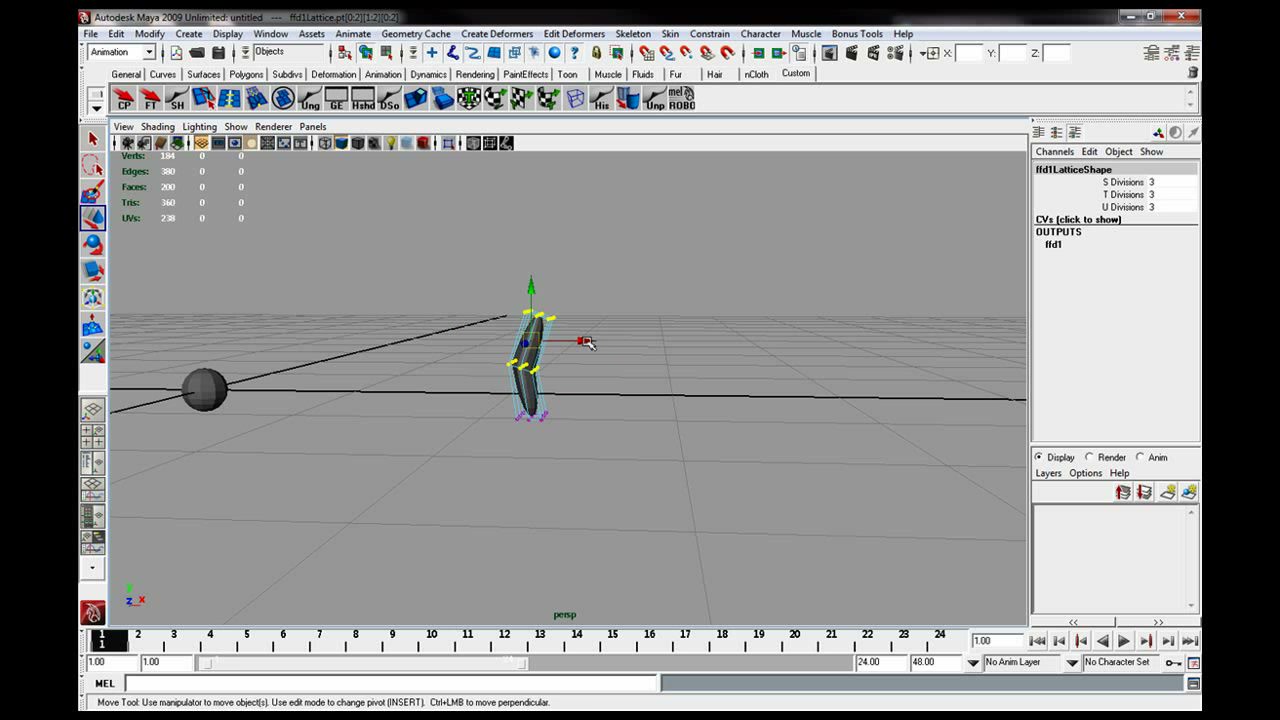
Task: Click the Animation Preferences icon
Action: coord(1194,663)
